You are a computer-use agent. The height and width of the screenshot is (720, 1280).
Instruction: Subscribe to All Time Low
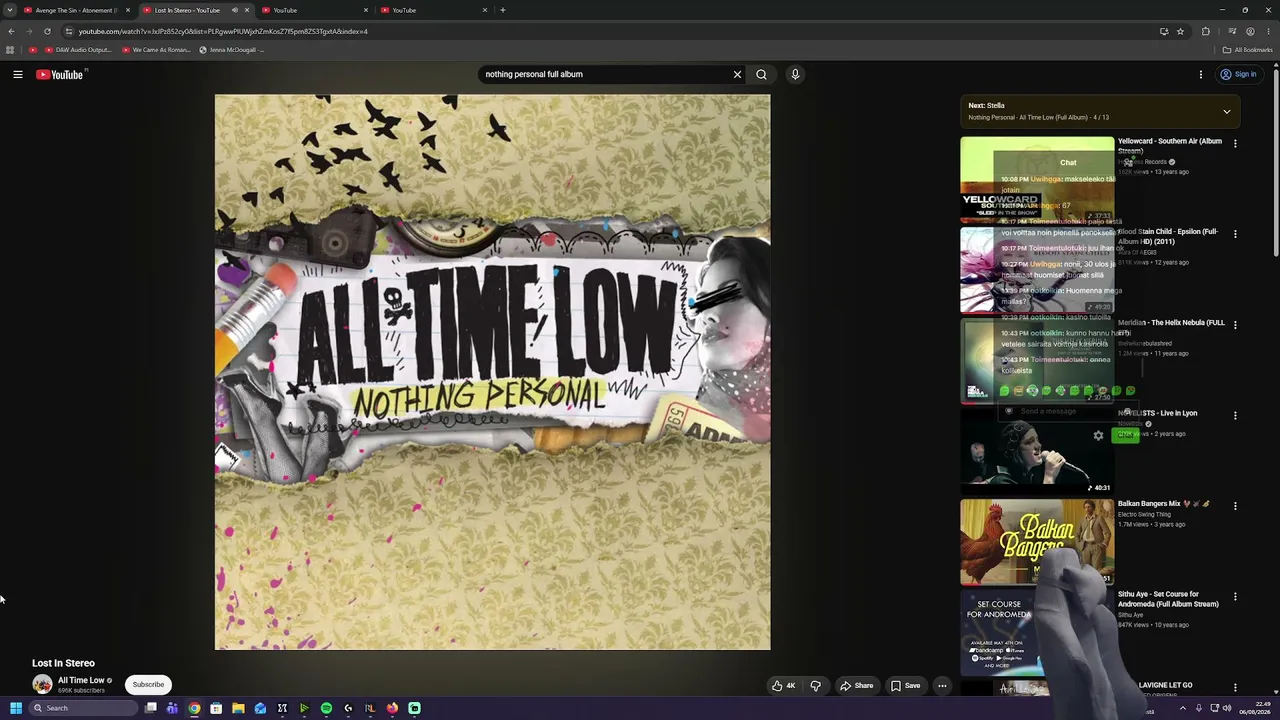pyautogui.click(x=148, y=685)
